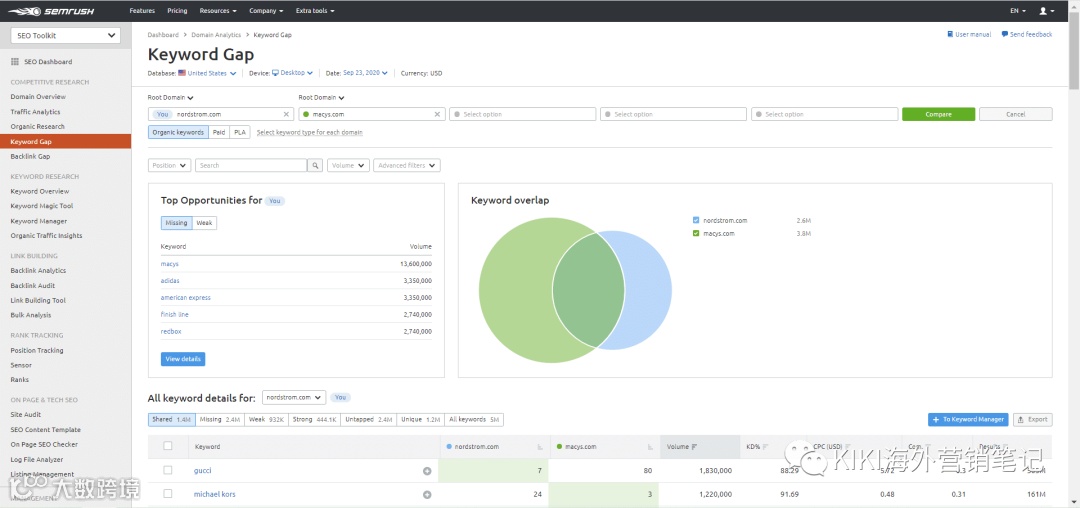Clear nordstrom.com domain with X icon
This screenshot has width=1080, height=508.
tap(287, 114)
